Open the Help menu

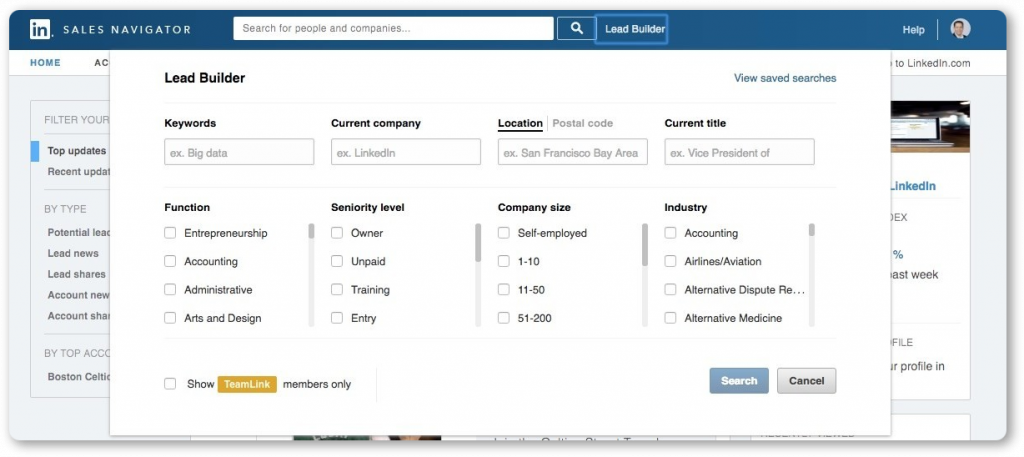click(913, 29)
